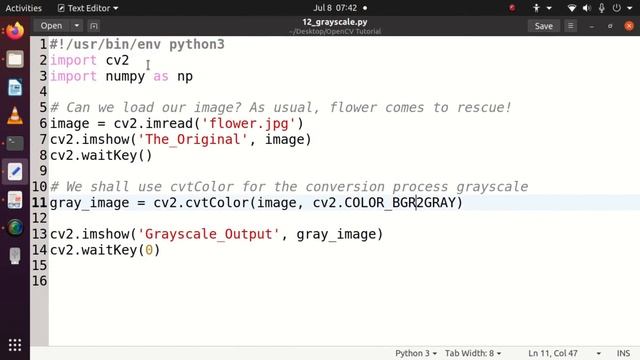This screenshot has width=640, height=360.
Task: Click empty line 15 in the editor
Action: [344, 266]
